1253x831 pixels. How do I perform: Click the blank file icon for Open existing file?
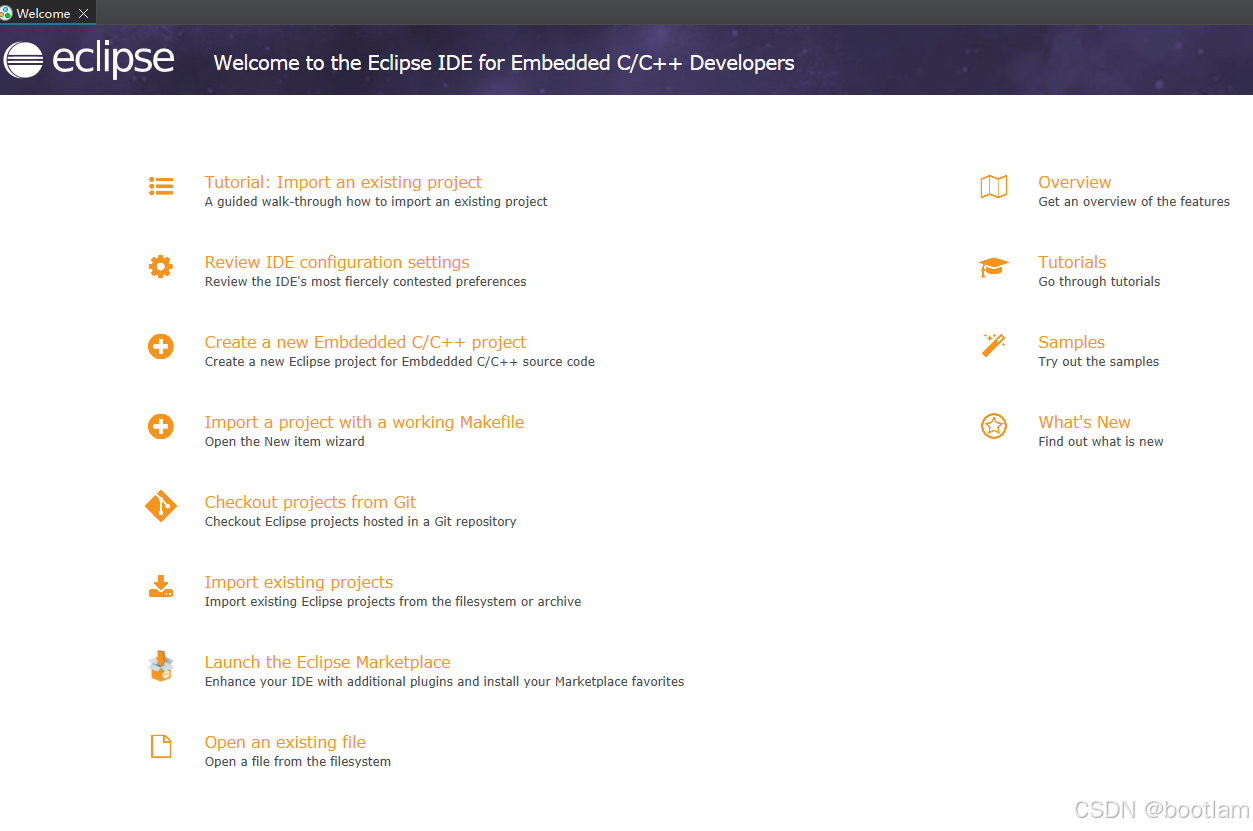coord(161,746)
